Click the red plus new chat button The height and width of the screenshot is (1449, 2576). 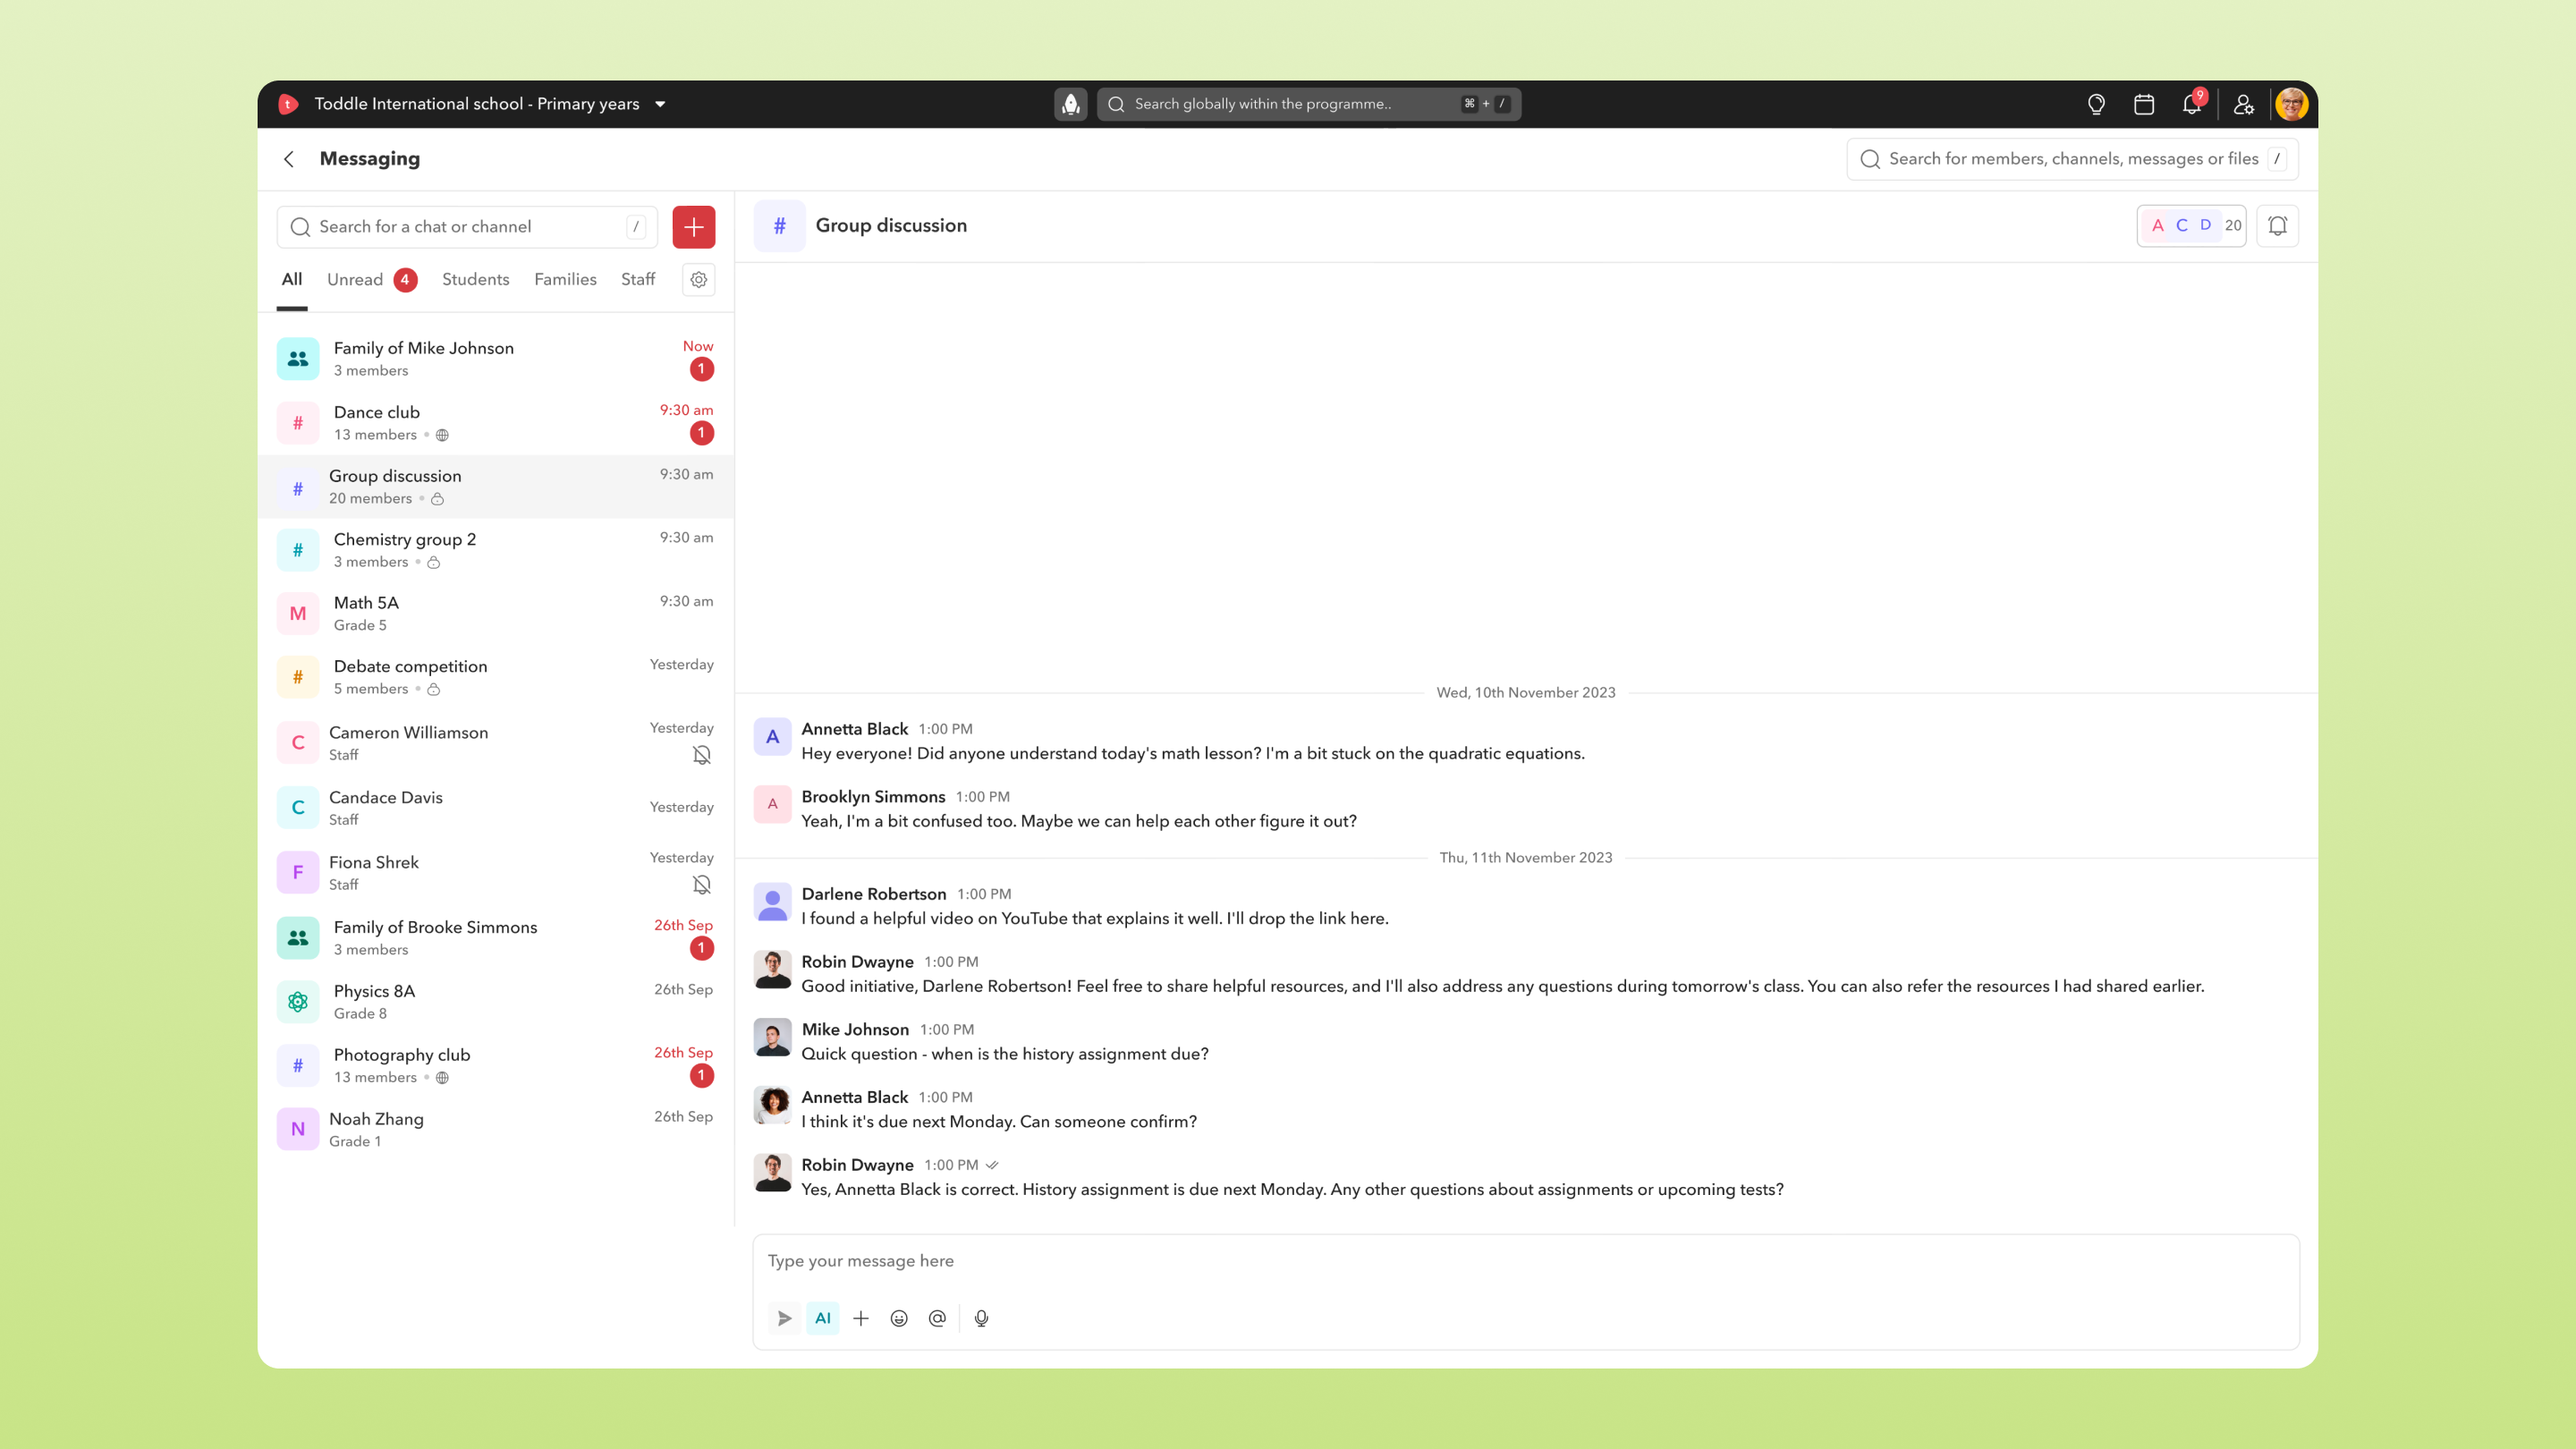[693, 227]
